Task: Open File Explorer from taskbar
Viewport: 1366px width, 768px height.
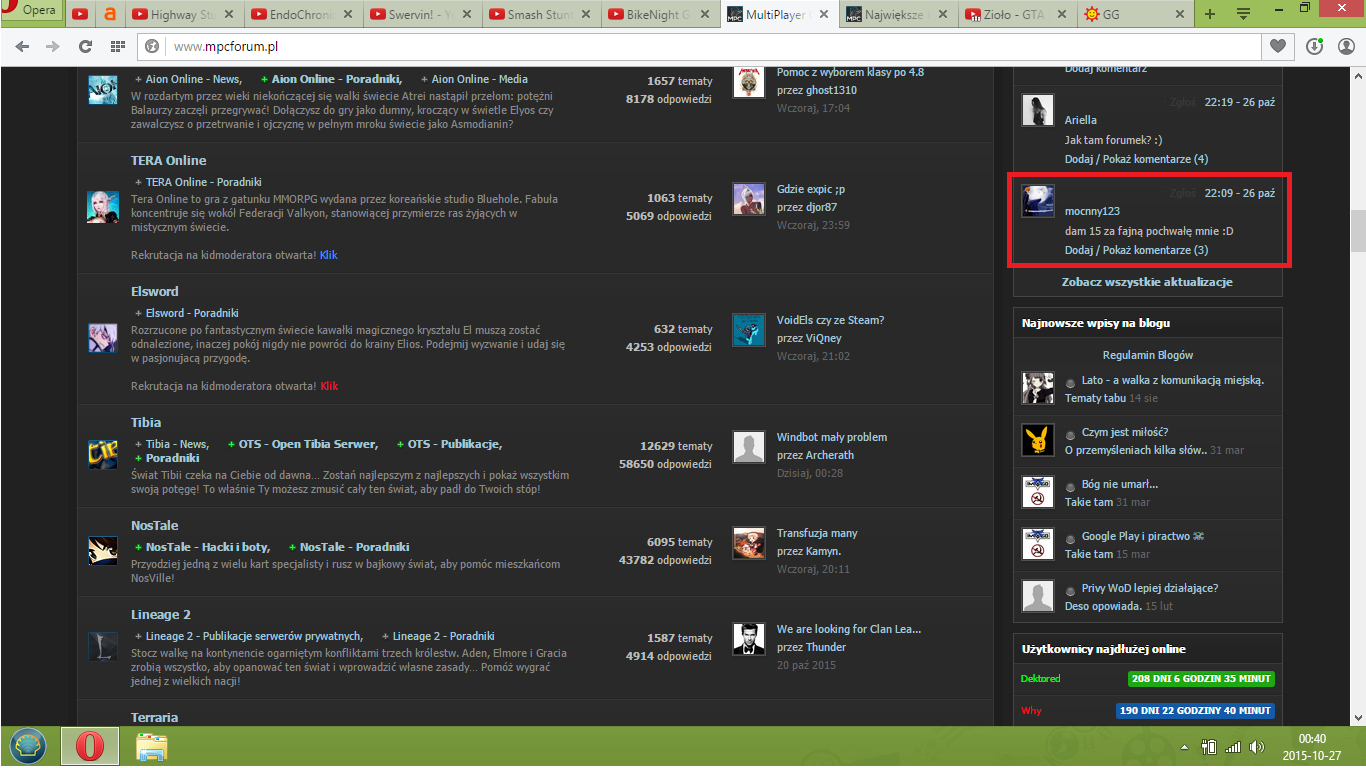Action: (x=151, y=747)
